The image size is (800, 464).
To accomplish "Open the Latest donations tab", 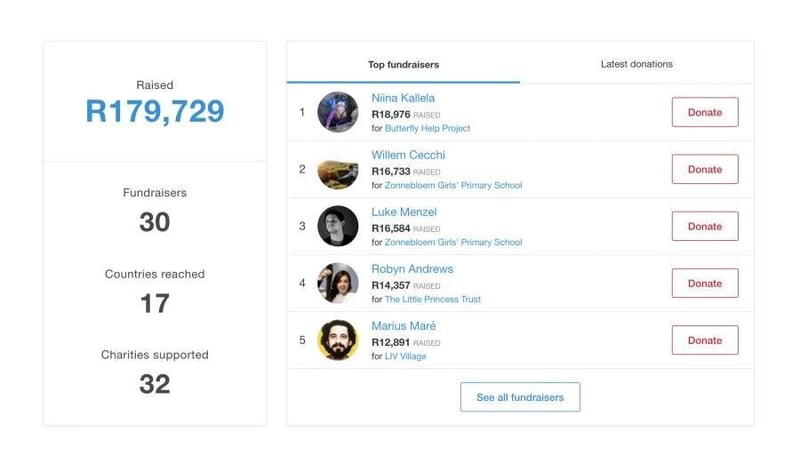I will pos(636,64).
